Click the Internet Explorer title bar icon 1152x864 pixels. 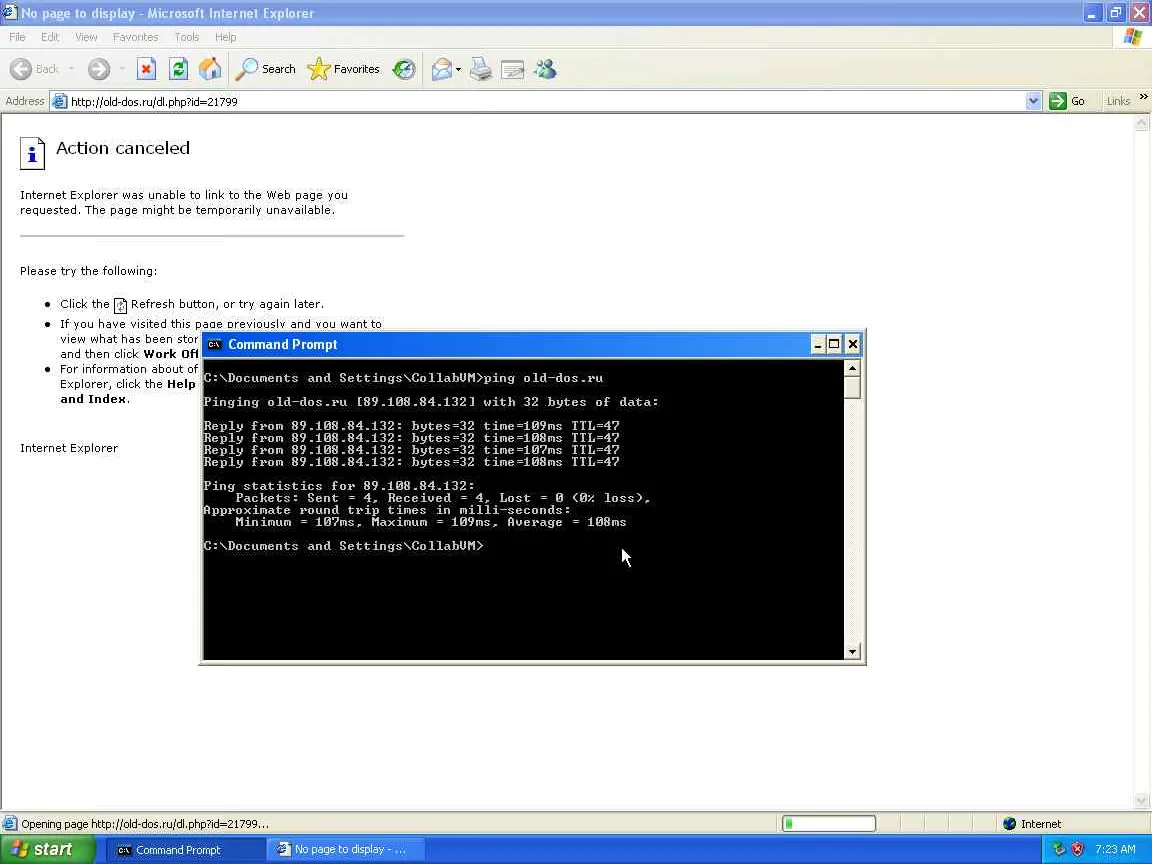(10, 12)
